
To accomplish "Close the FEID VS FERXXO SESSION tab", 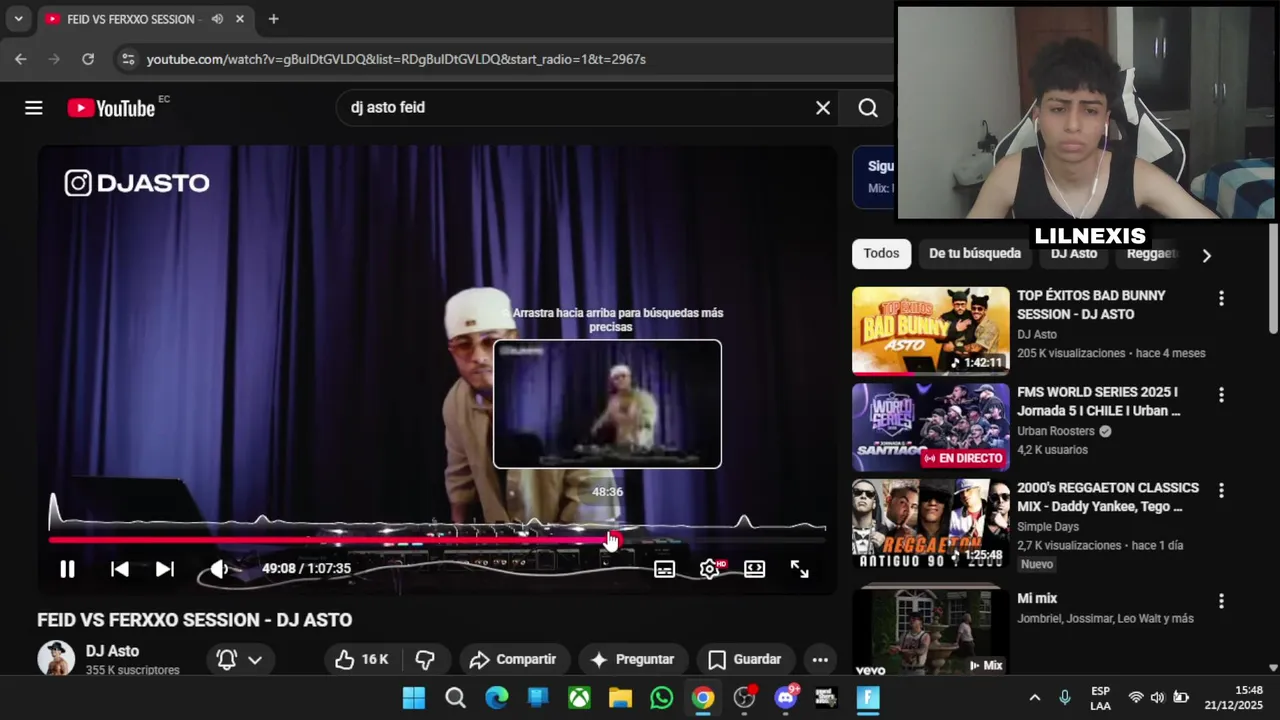I will tap(240, 19).
